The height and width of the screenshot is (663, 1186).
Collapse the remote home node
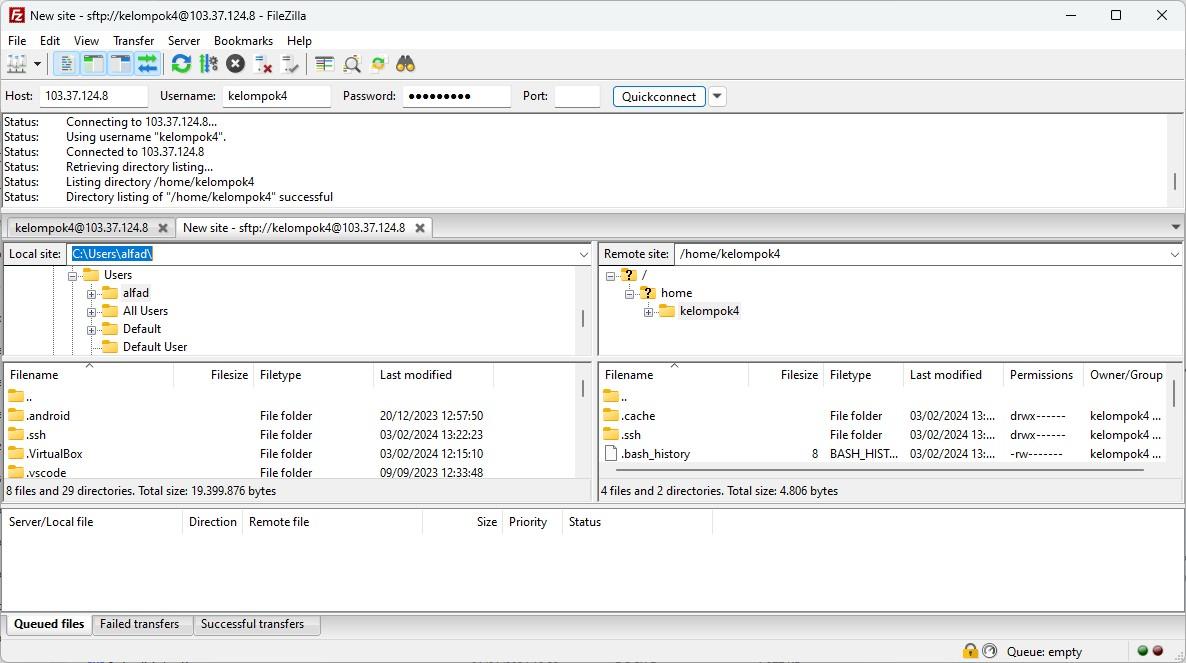pyautogui.click(x=629, y=294)
